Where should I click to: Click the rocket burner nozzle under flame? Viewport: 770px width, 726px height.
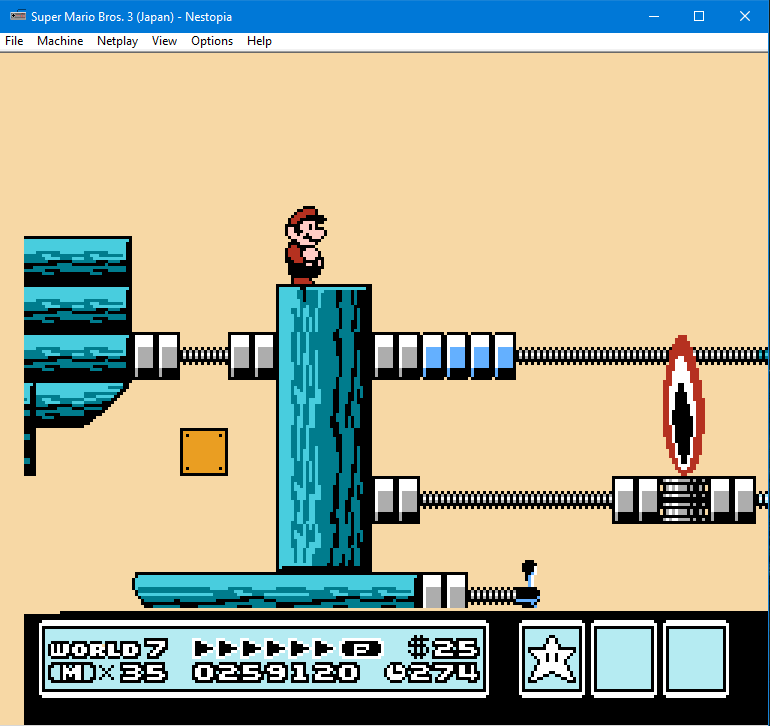click(684, 500)
